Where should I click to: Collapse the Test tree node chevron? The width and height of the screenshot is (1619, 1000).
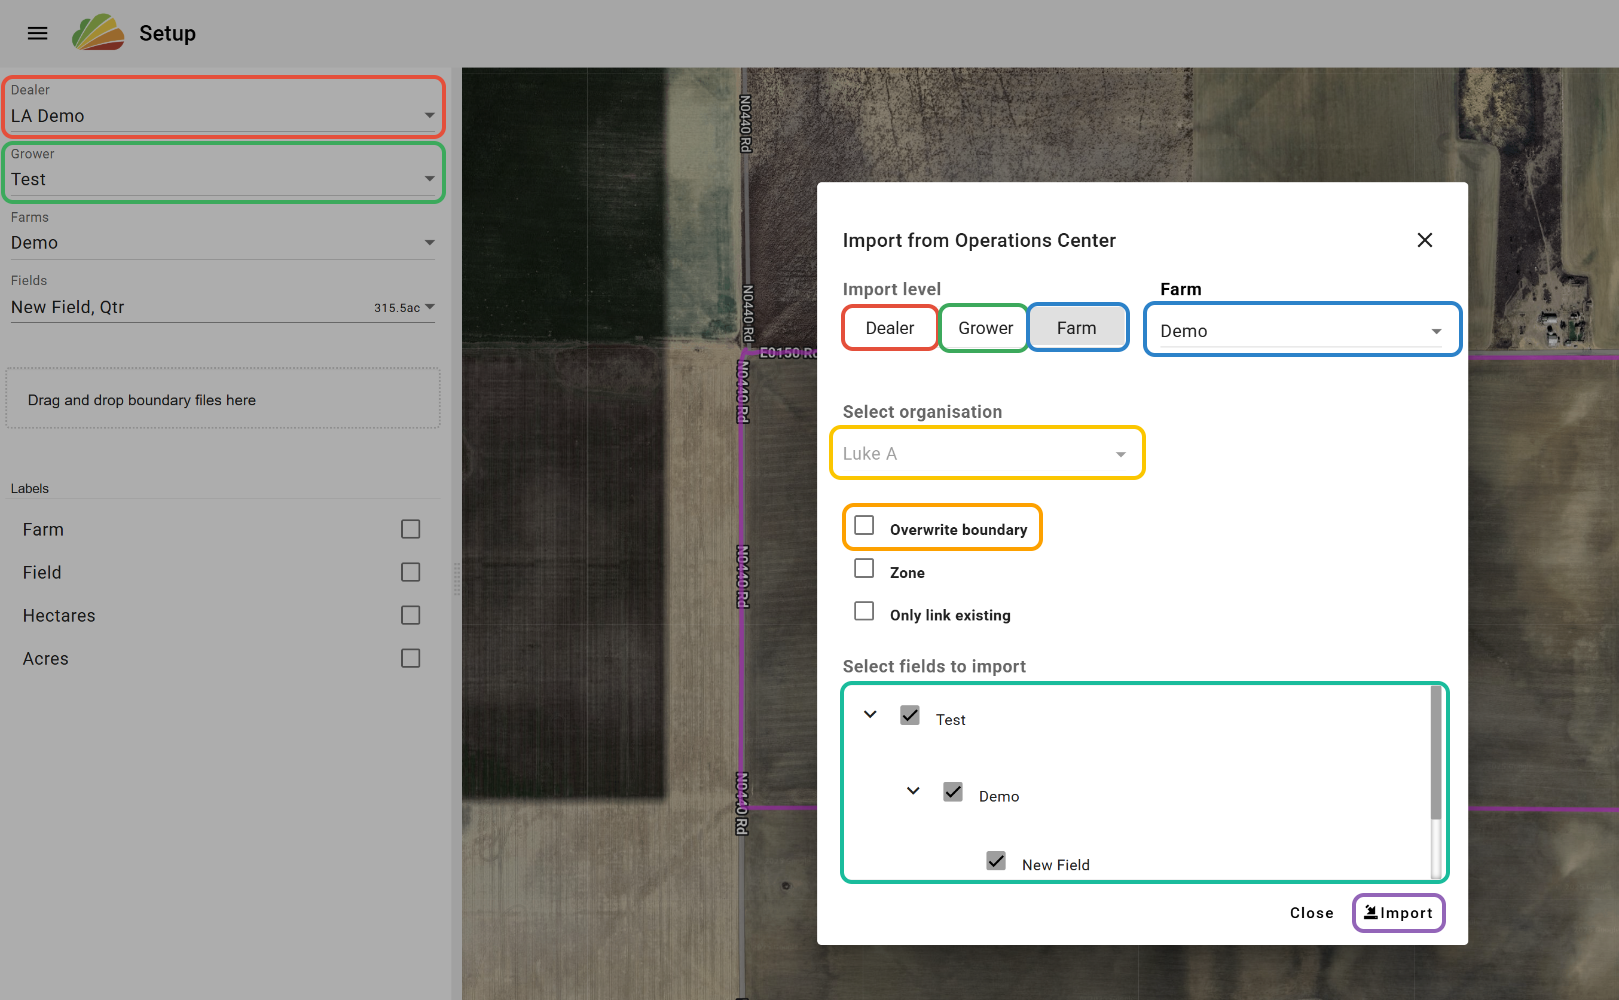click(x=870, y=715)
